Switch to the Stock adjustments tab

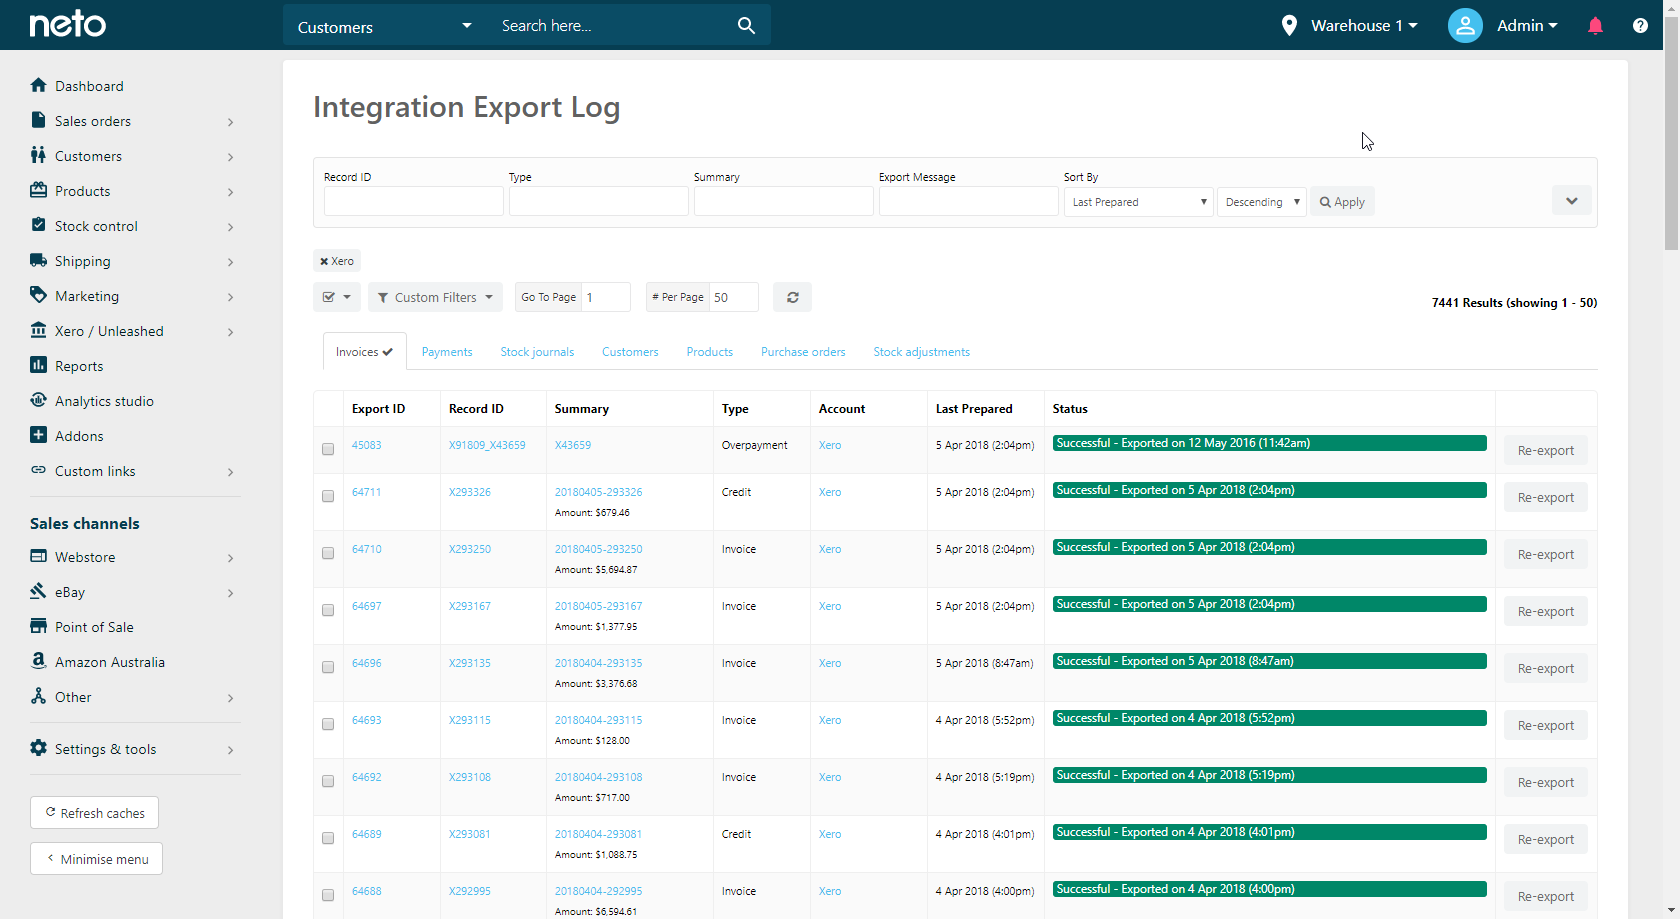921,352
